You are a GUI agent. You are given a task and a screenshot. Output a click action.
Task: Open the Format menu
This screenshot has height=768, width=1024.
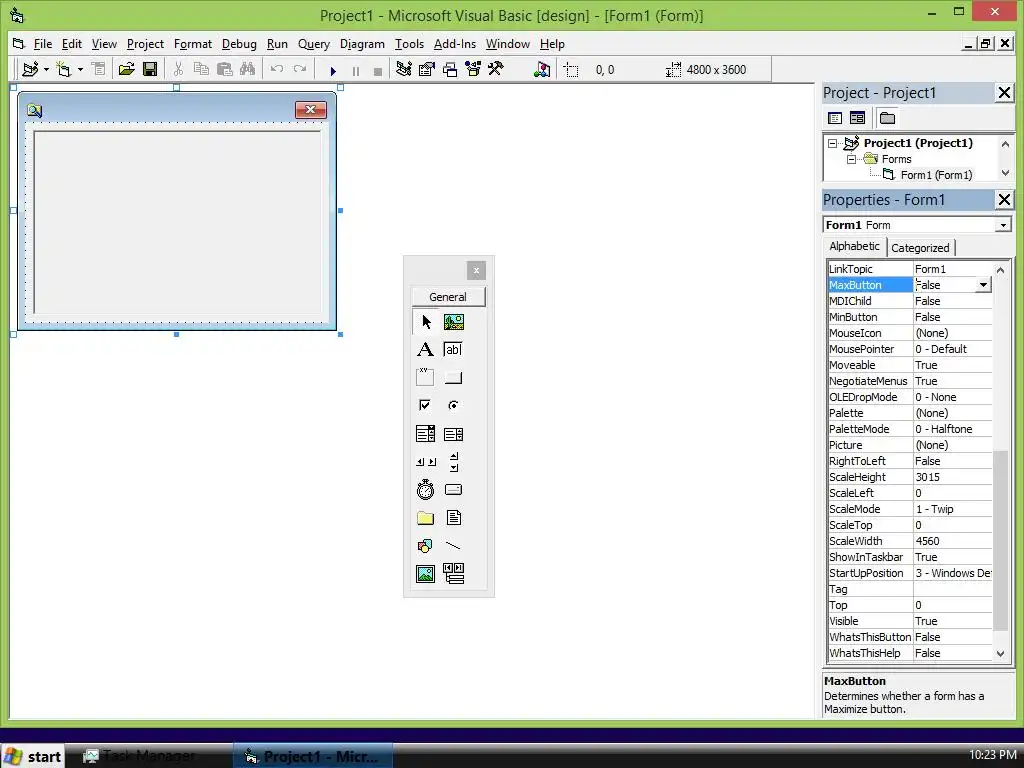click(193, 44)
